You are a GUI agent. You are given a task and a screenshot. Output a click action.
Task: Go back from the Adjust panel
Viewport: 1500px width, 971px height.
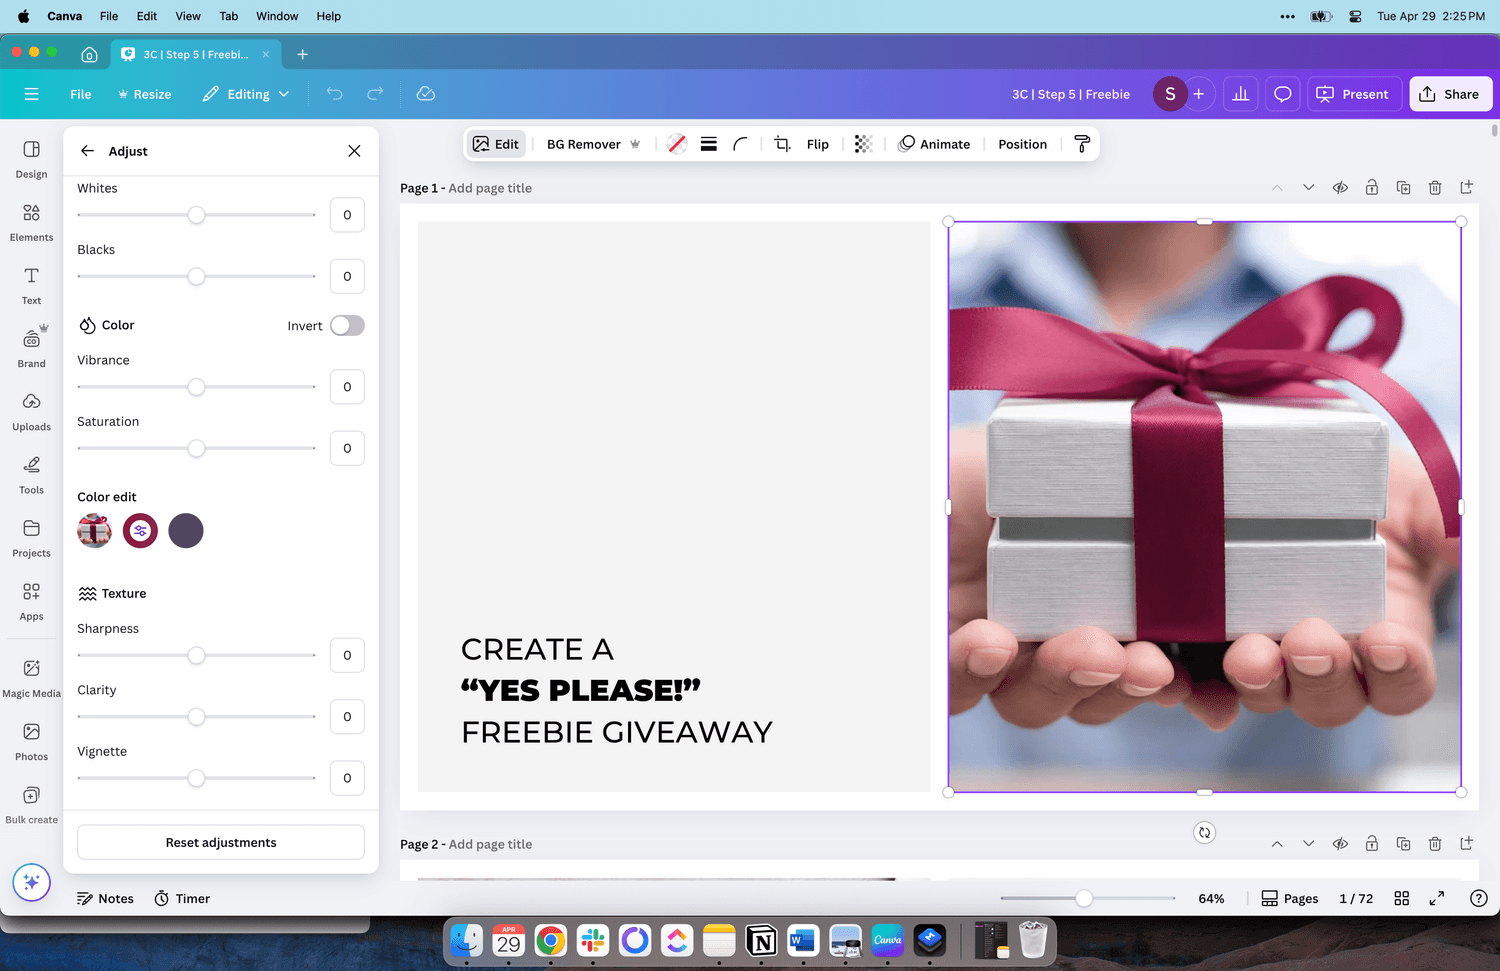pyautogui.click(x=87, y=151)
